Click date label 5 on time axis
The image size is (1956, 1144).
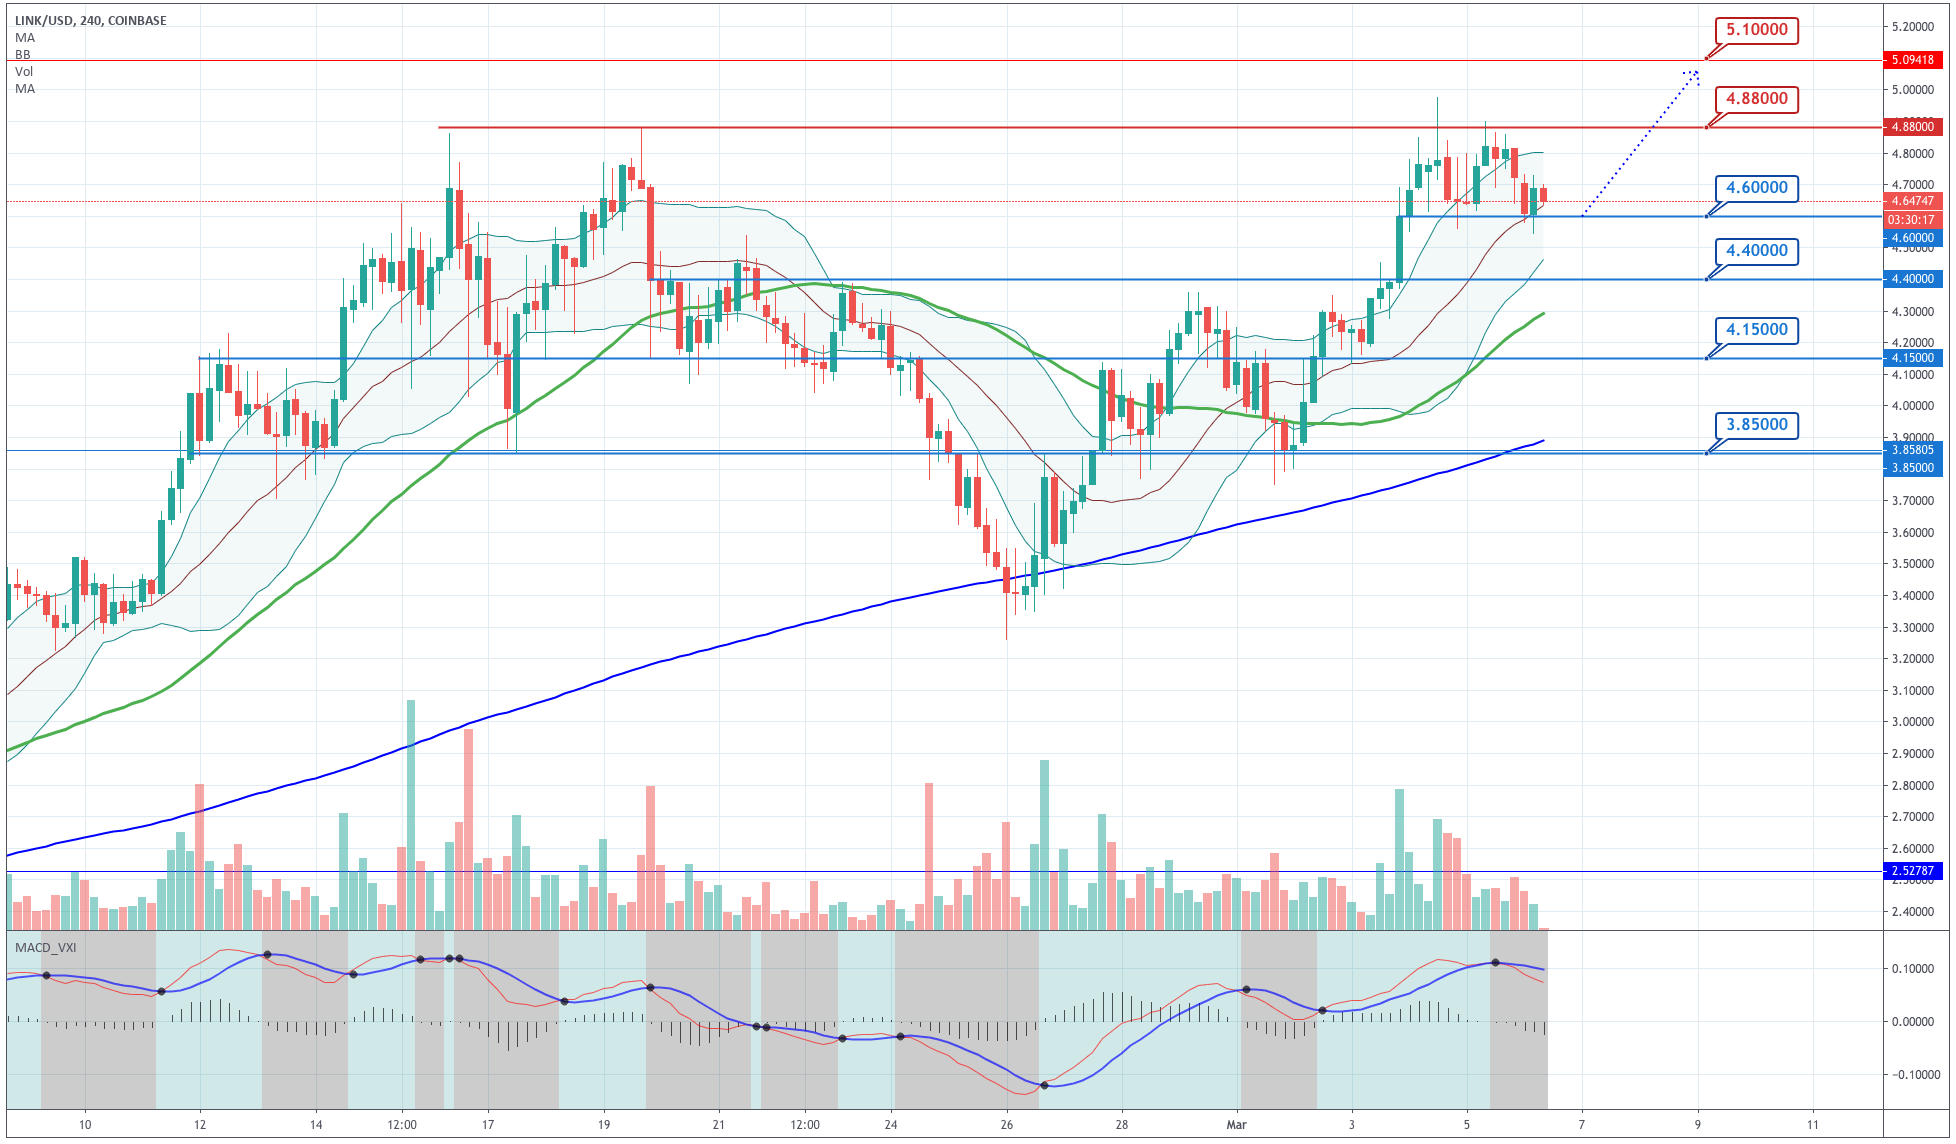pyautogui.click(x=1467, y=1125)
